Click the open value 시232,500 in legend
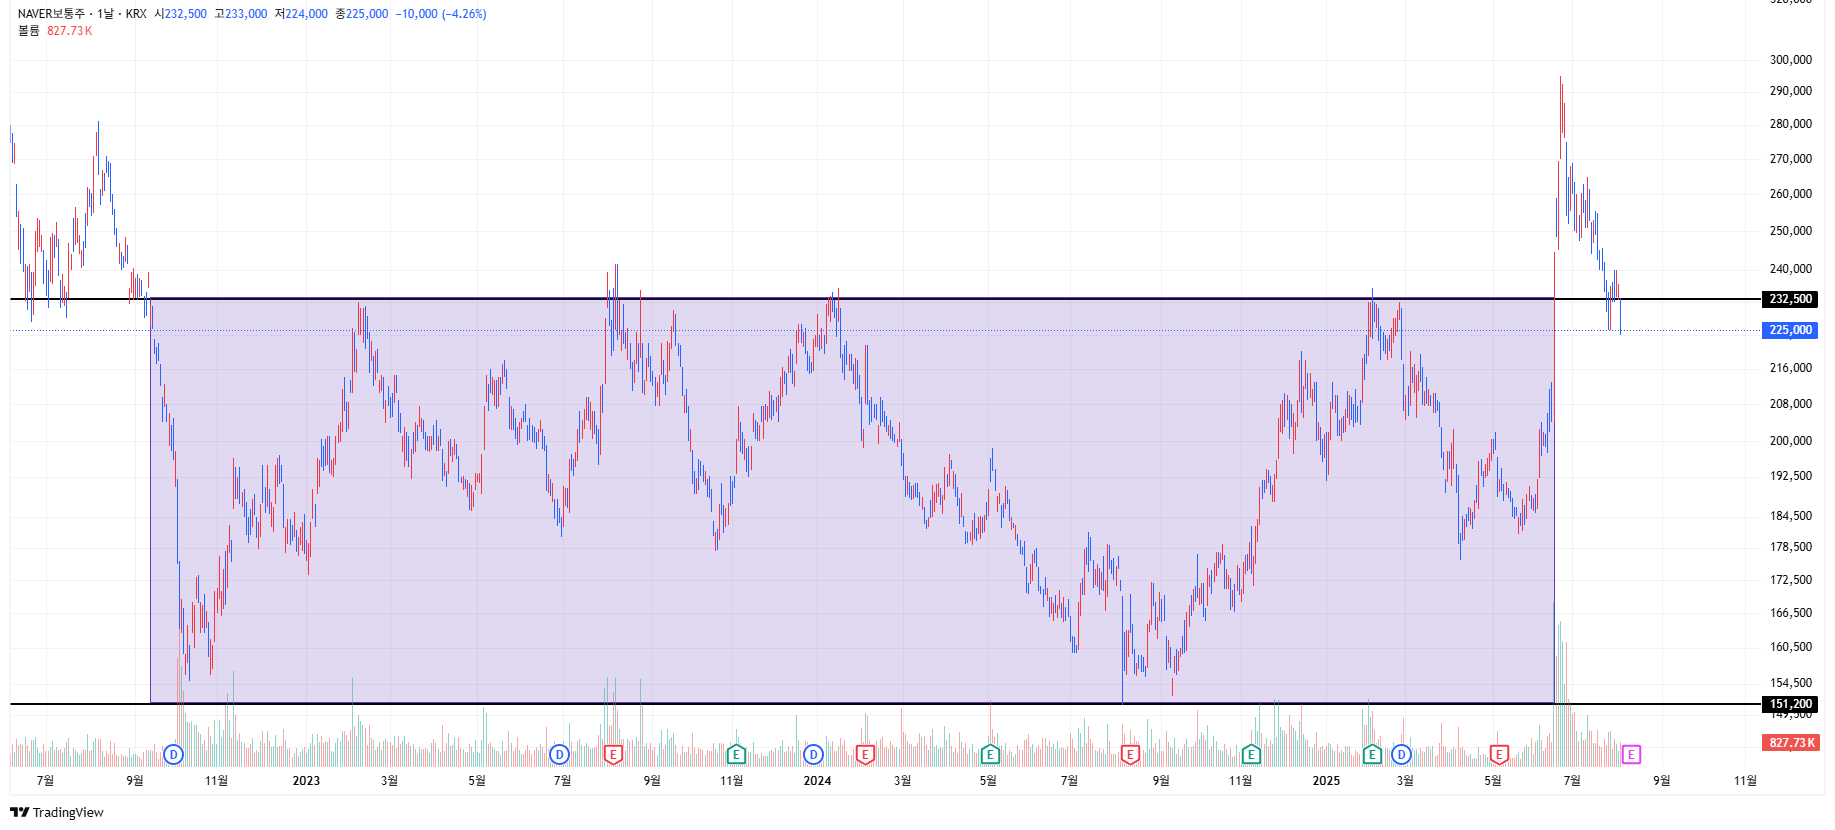Image resolution: width=1835 pixels, height=830 pixels. (x=181, y=14)
